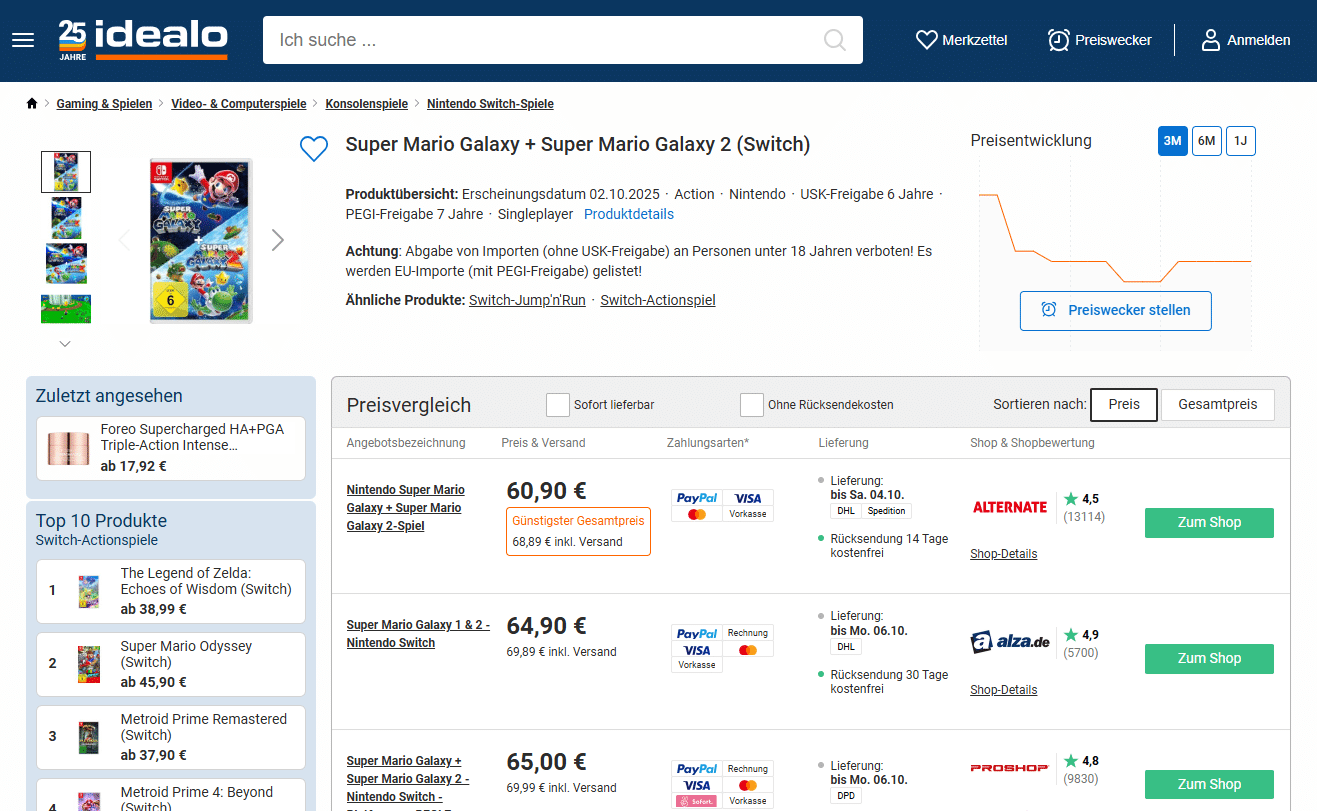The image size is (1317, 811).
Task: Click the search magnifier icon
Action: point(834,40)
